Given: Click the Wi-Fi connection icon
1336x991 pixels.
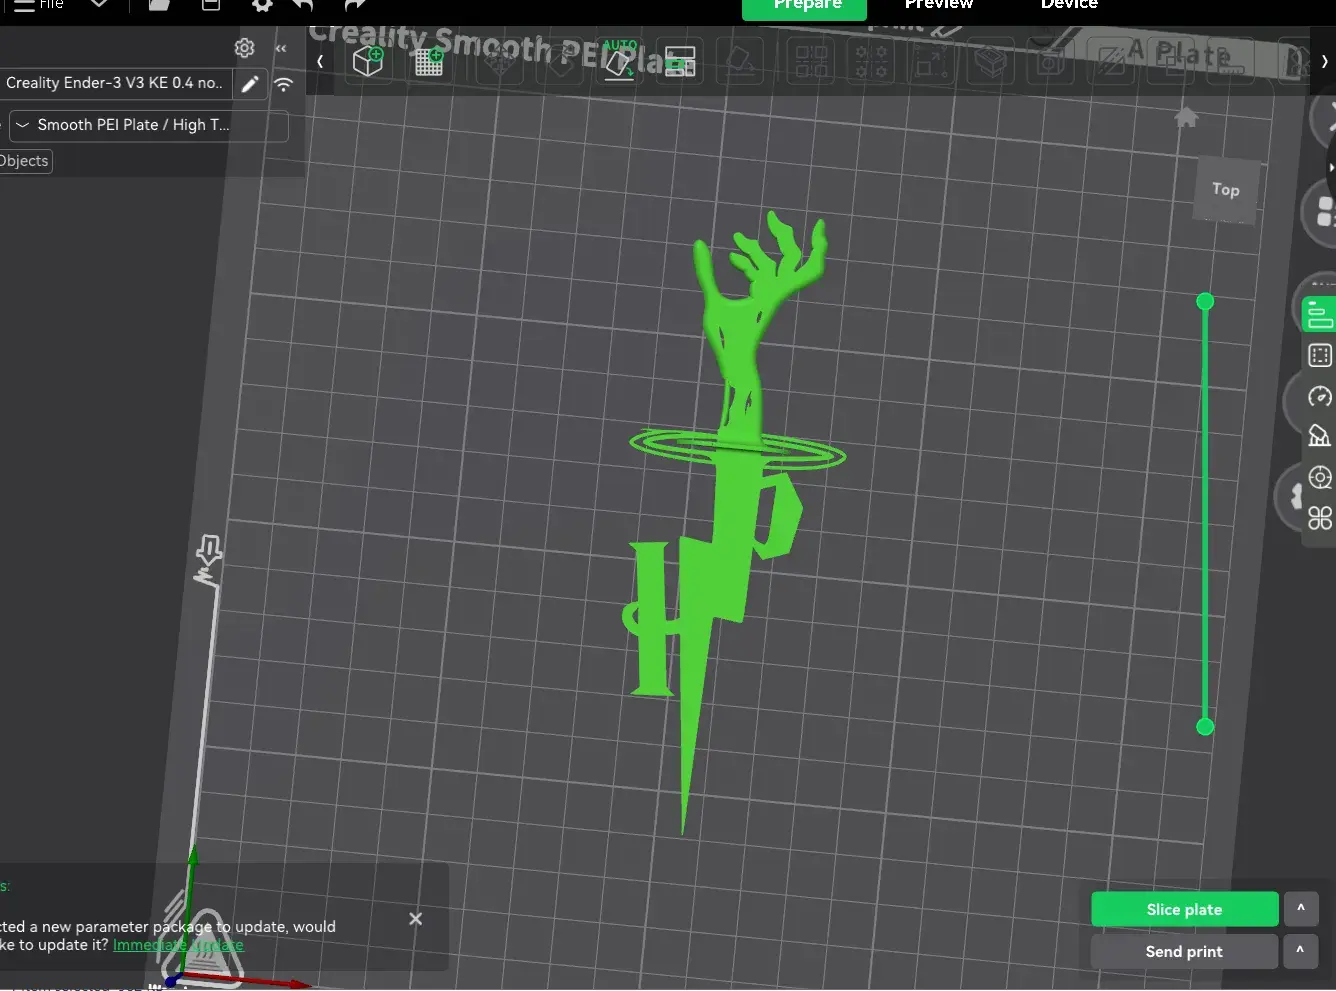Looking at the screenshot, I should pos(284,84).
